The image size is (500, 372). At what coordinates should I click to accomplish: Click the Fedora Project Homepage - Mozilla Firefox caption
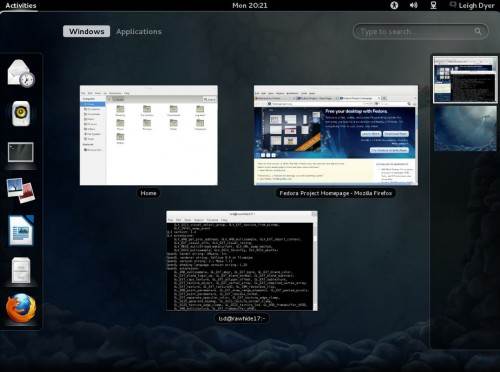click(336, 193)
